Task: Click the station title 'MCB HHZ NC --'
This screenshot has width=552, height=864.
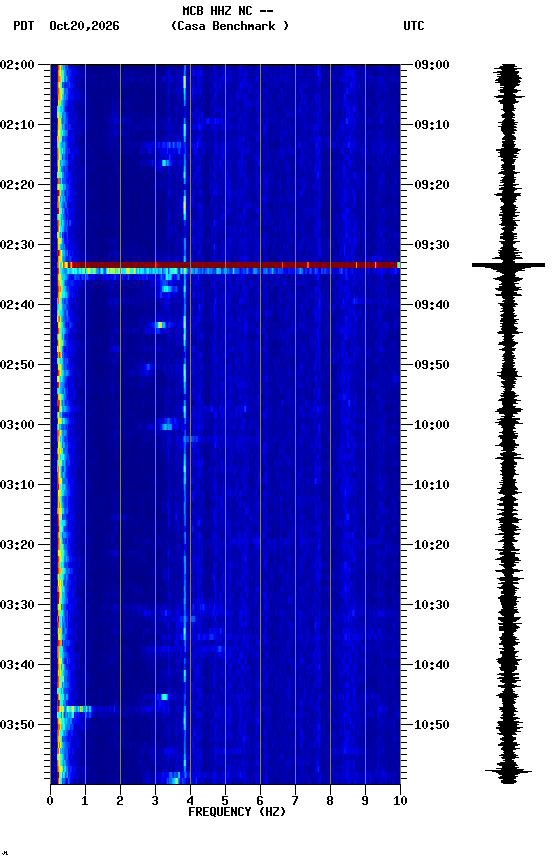Action: 228,11
